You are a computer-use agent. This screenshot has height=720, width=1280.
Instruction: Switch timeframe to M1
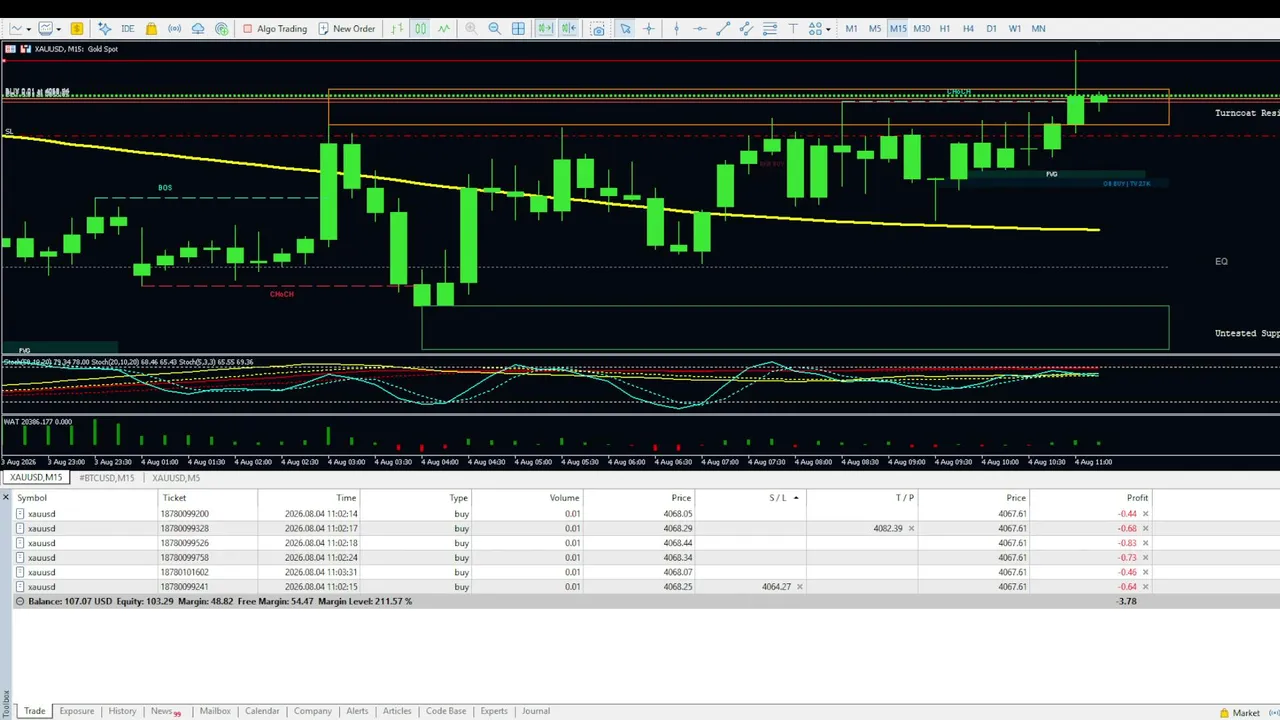click(851, 28)
